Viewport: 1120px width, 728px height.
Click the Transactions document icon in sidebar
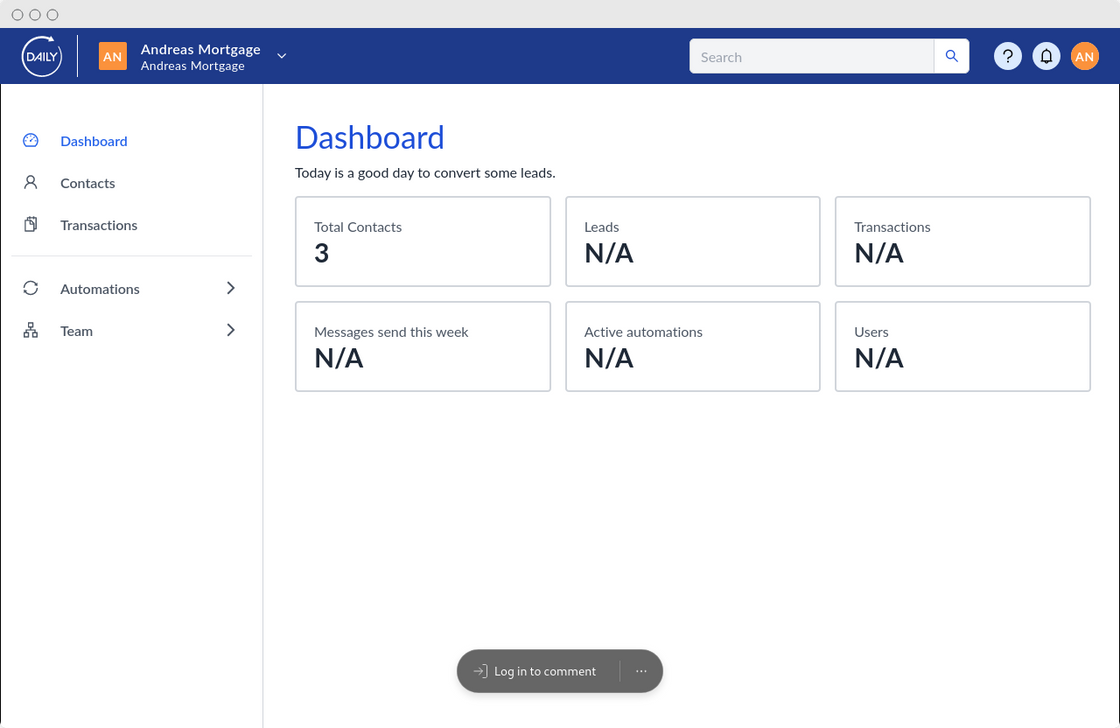click(31, 225)
